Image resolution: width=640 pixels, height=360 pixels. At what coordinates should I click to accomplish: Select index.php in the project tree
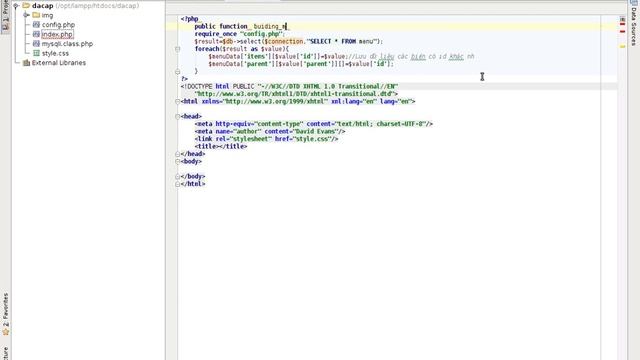coord(57,35)
